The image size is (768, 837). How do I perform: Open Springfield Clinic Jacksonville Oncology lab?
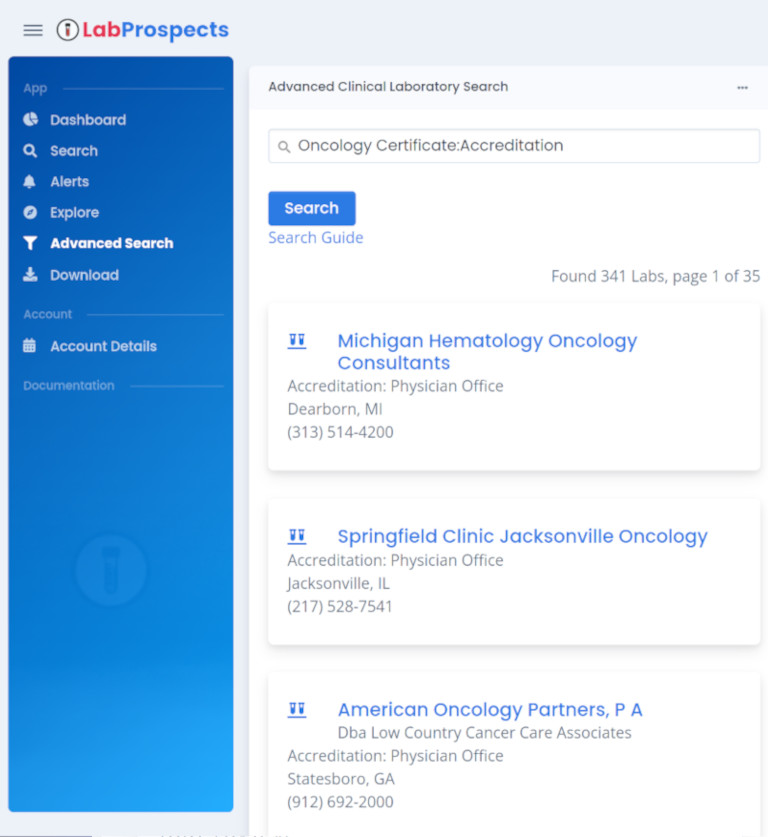[x=522, y=536]
